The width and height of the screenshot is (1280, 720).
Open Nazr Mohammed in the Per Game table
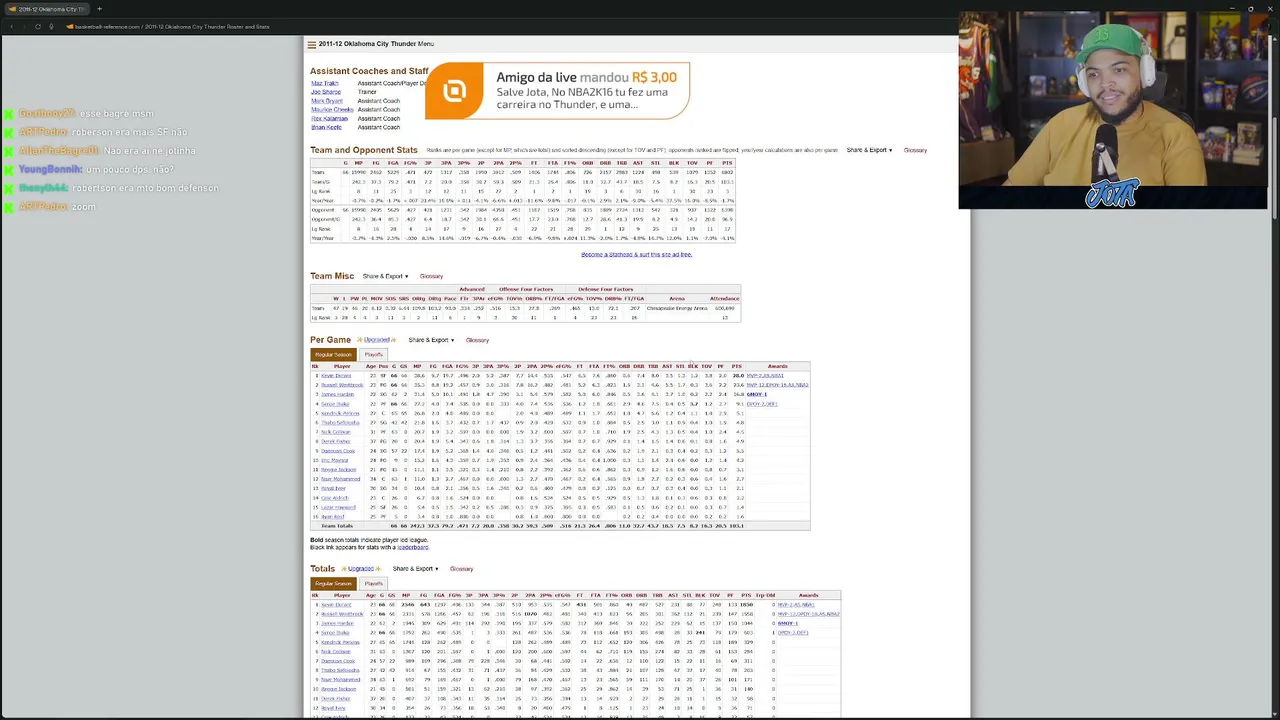(x=340, y=479)
